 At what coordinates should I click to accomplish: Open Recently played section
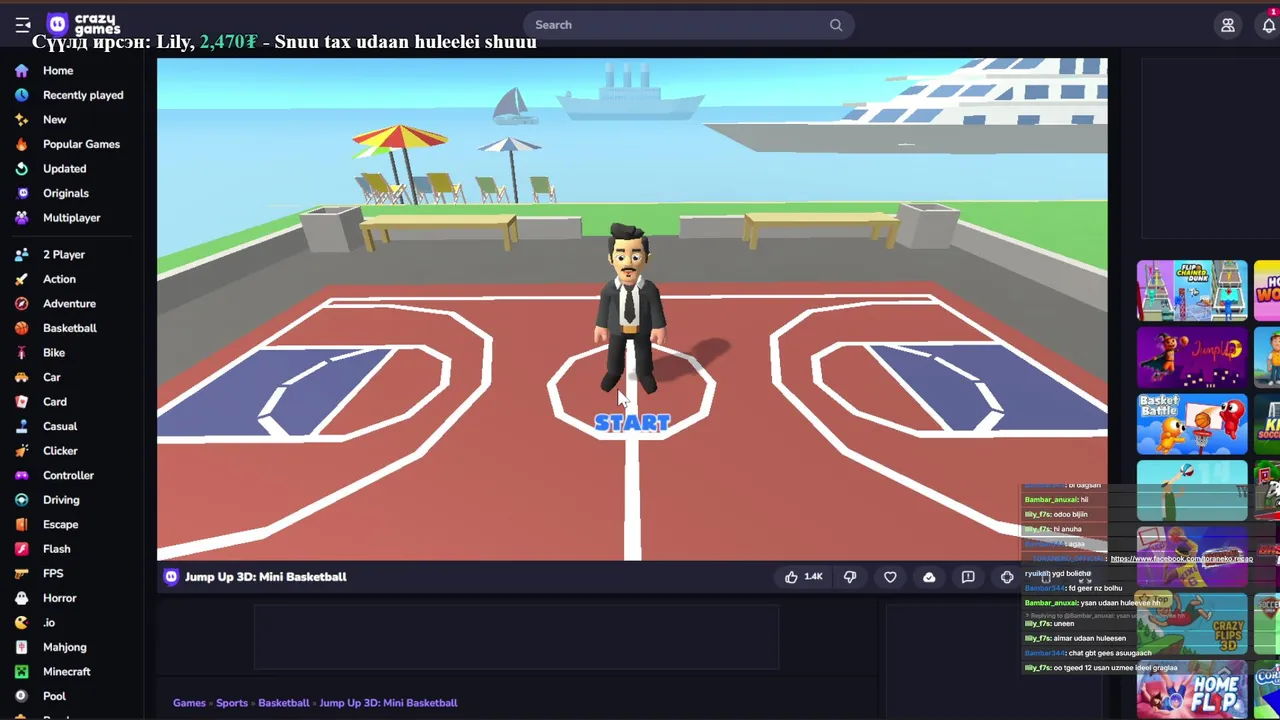pos(83,95)
